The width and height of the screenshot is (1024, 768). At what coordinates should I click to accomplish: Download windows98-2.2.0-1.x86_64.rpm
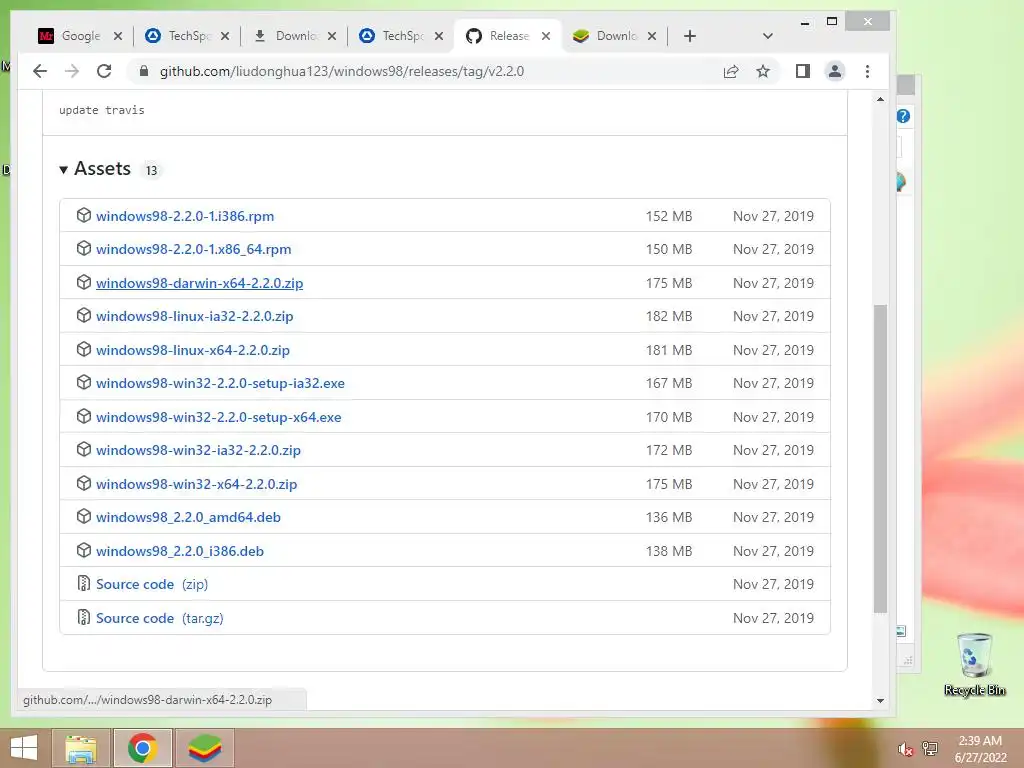point(193,249)
